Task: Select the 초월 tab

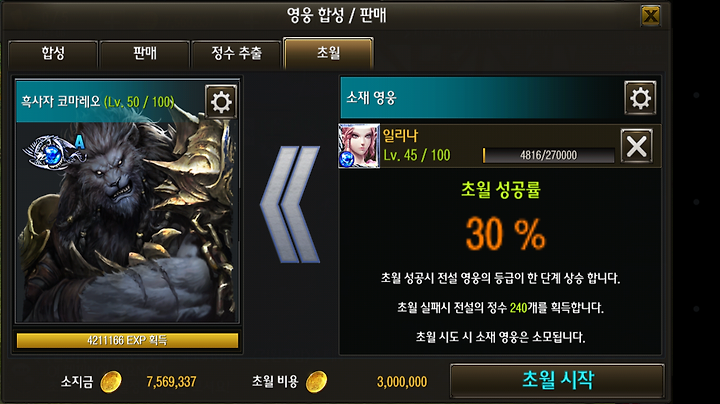Action: click(x=328, y=53)
